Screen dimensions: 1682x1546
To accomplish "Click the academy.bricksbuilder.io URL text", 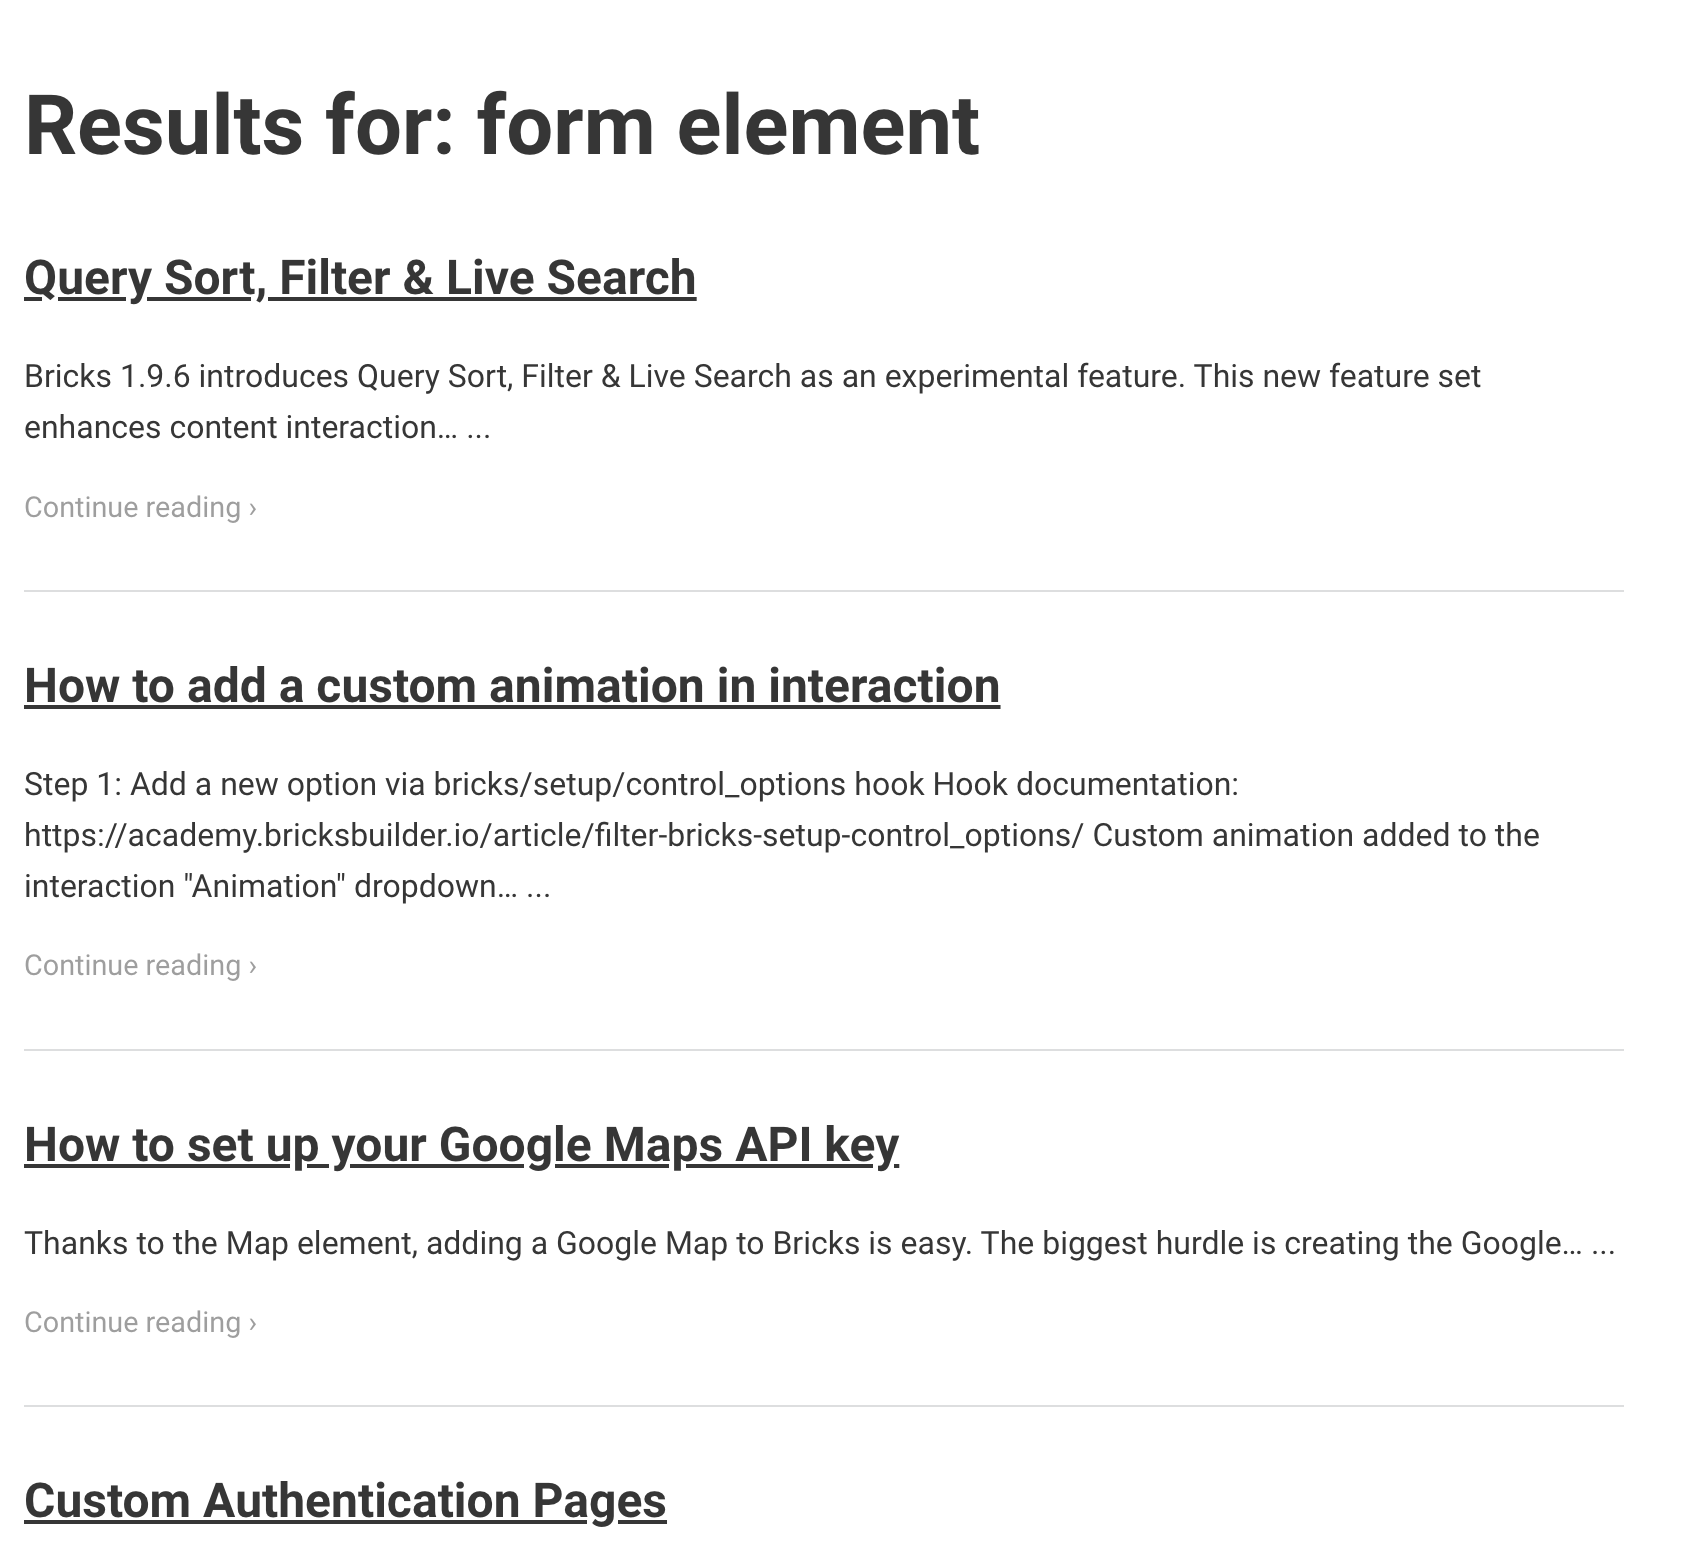I will 553,835.
